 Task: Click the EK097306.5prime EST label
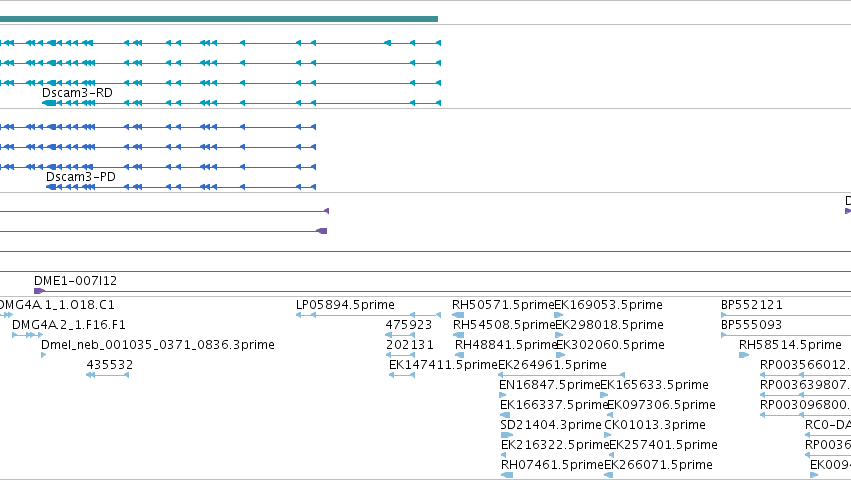(x=661, y=405)
